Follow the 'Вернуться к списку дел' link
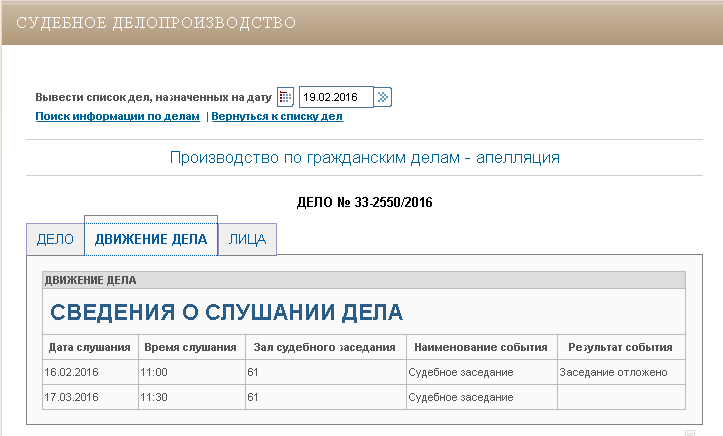723x436 pixels. click(x=277, y=116)
